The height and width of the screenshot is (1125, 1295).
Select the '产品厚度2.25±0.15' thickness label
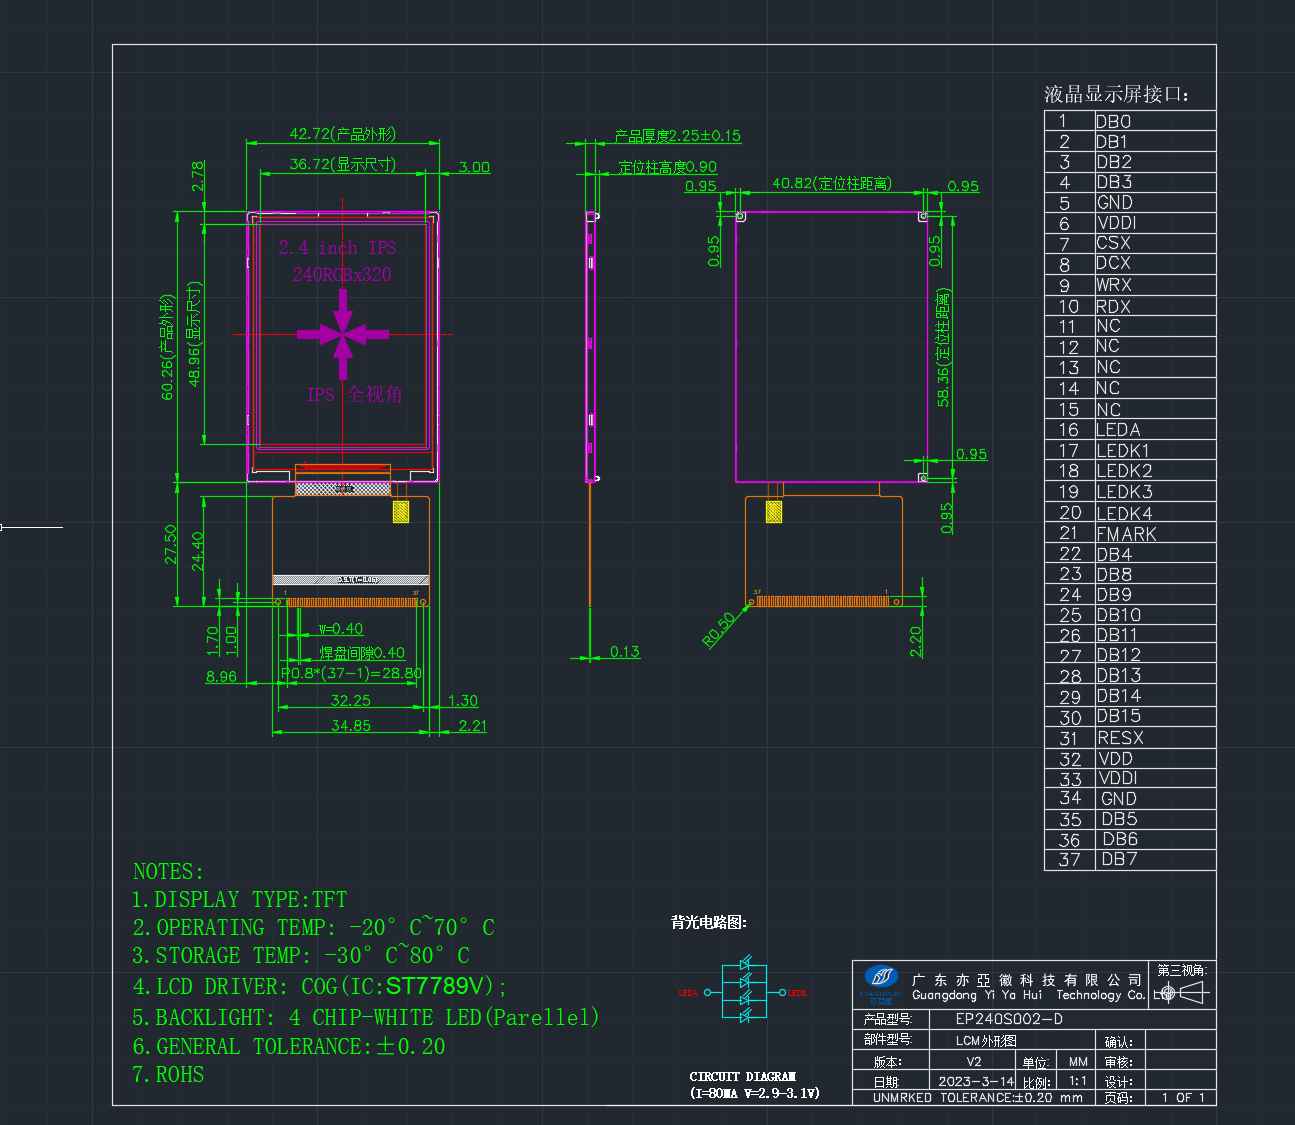[678, 136]
